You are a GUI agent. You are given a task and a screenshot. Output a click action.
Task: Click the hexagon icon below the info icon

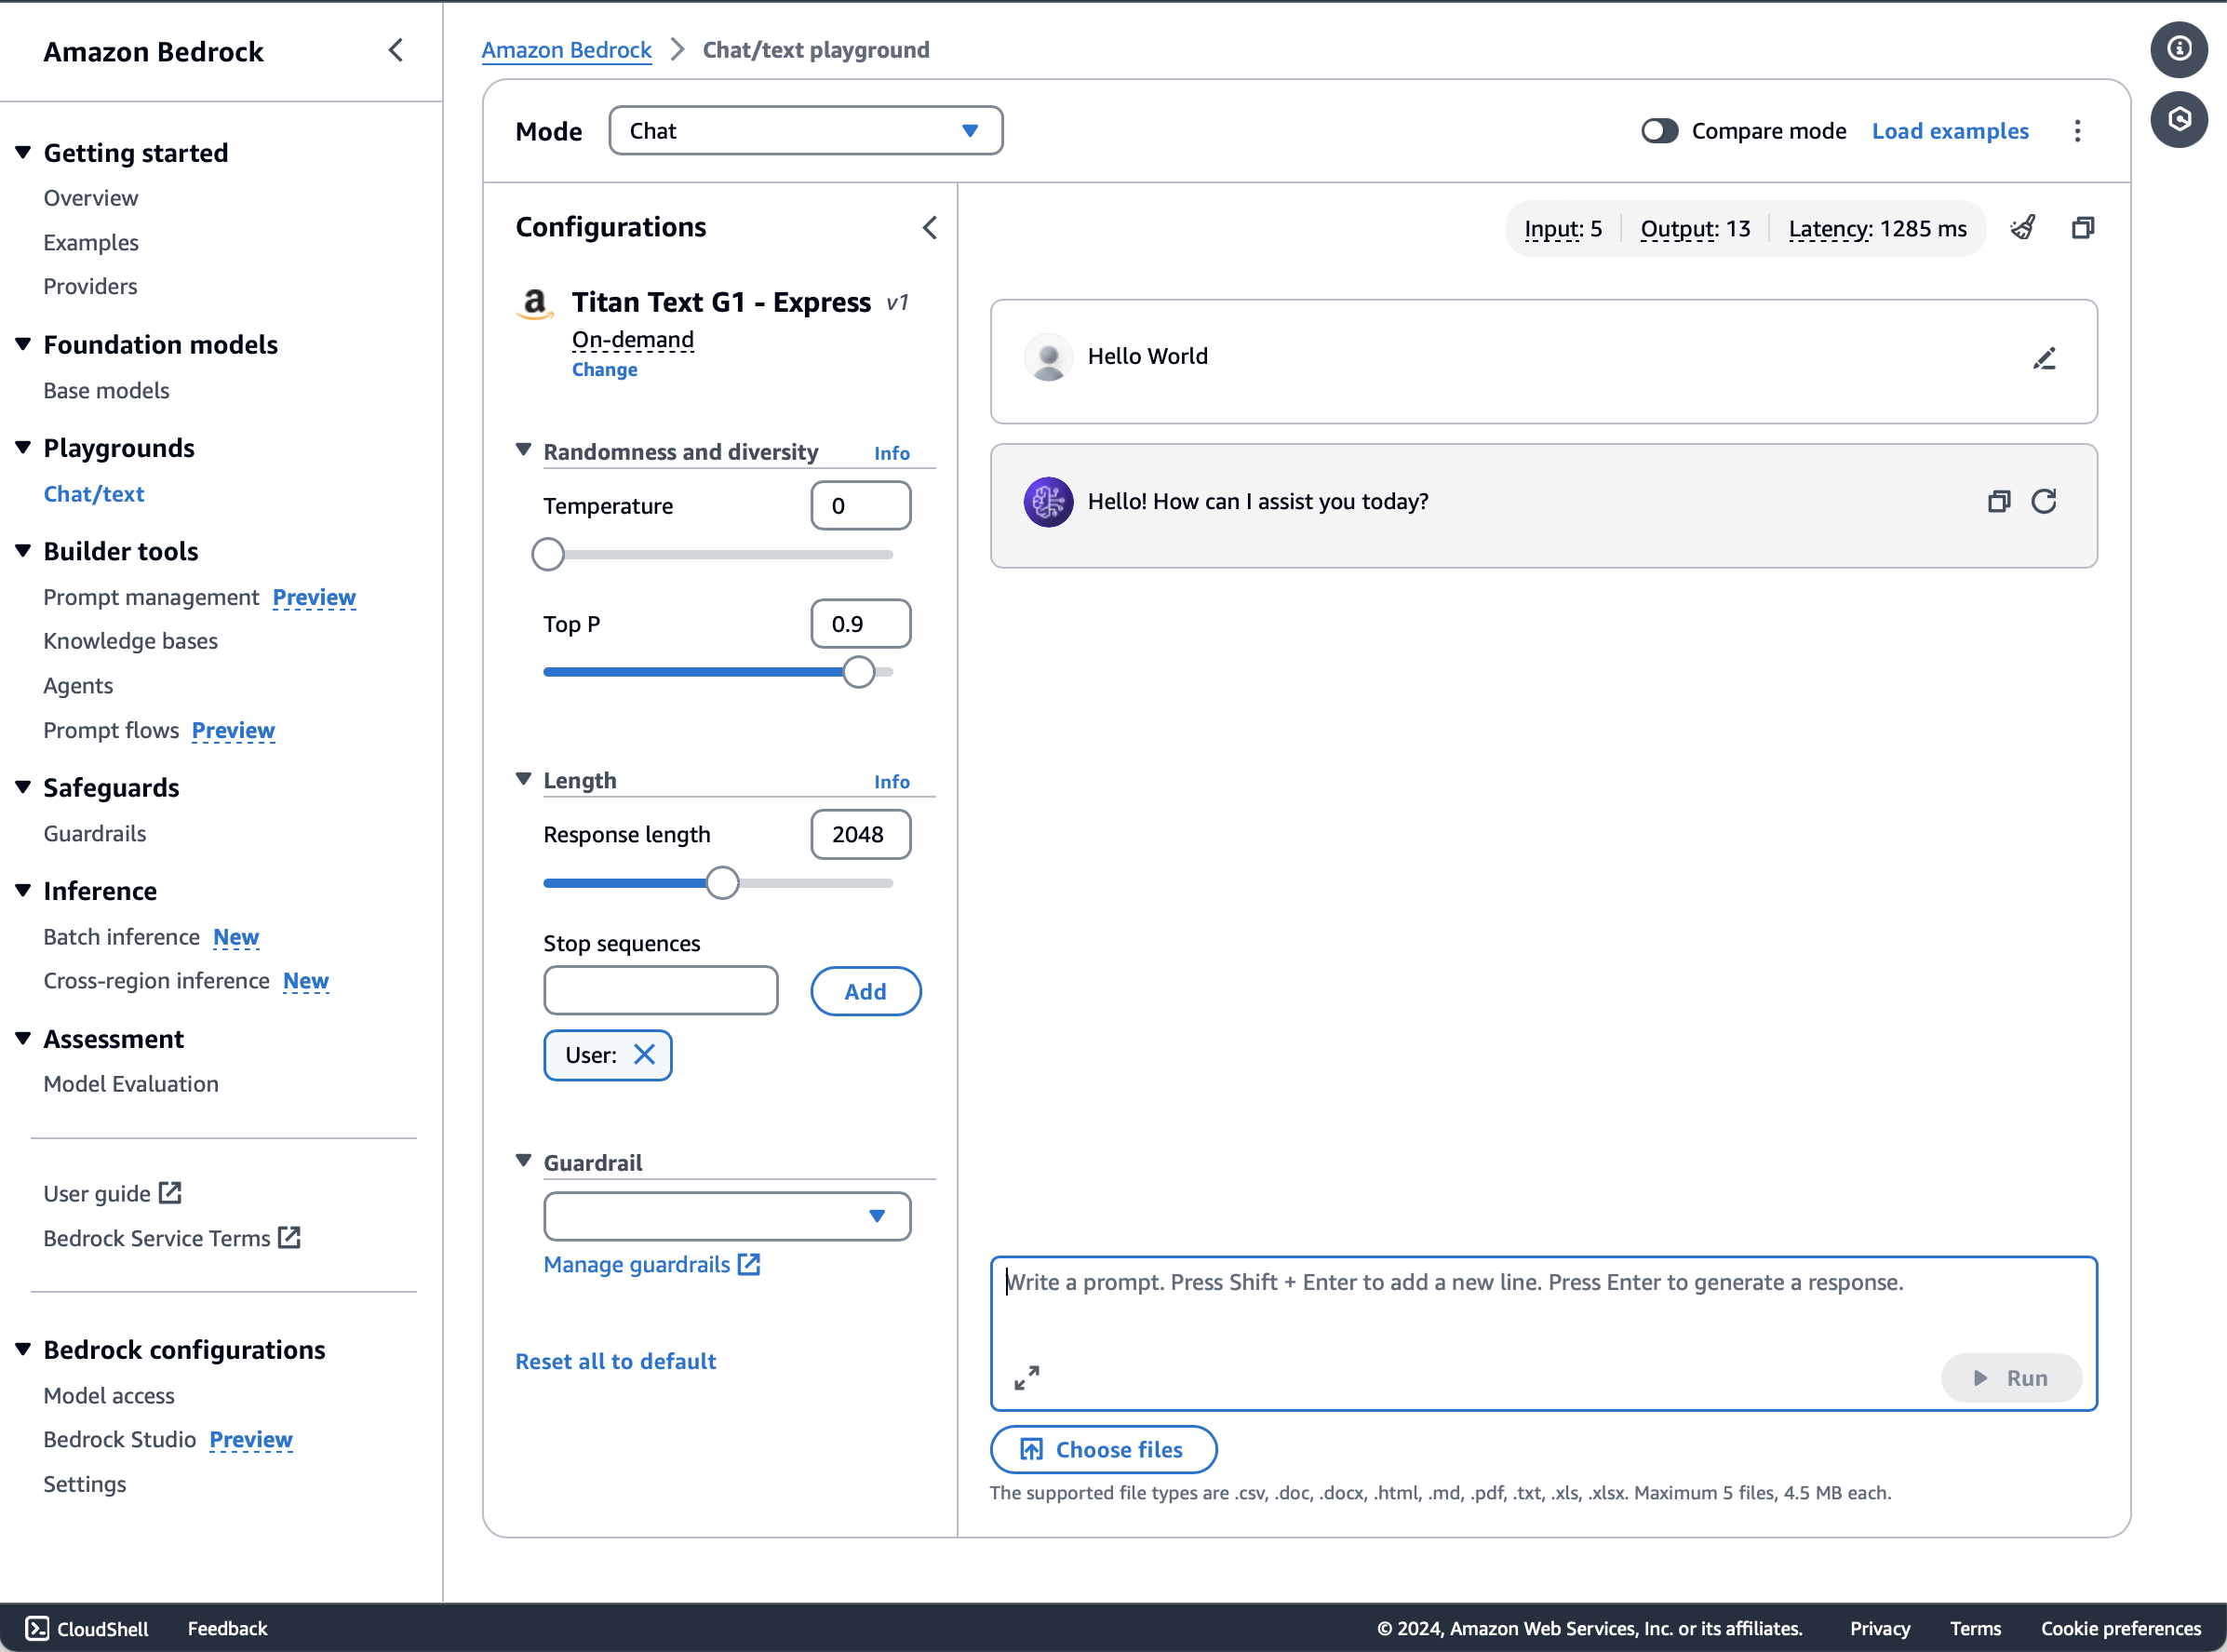point(2179,120)
